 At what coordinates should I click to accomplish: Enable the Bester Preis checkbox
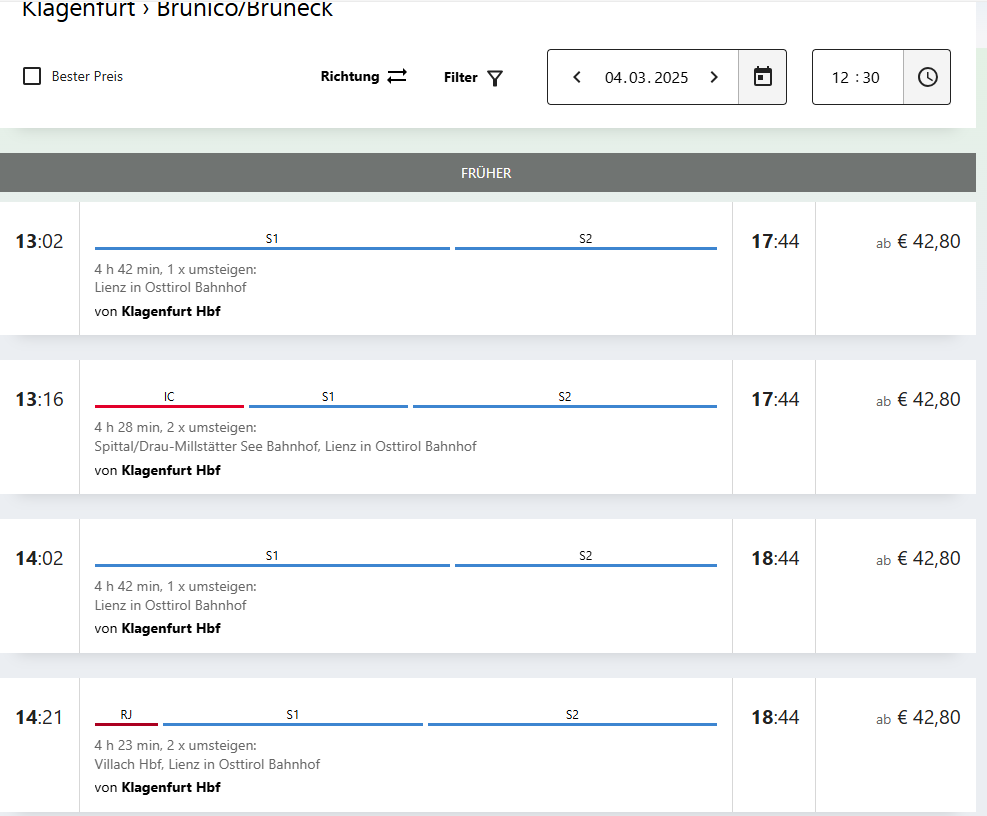[x=32, y=76]
